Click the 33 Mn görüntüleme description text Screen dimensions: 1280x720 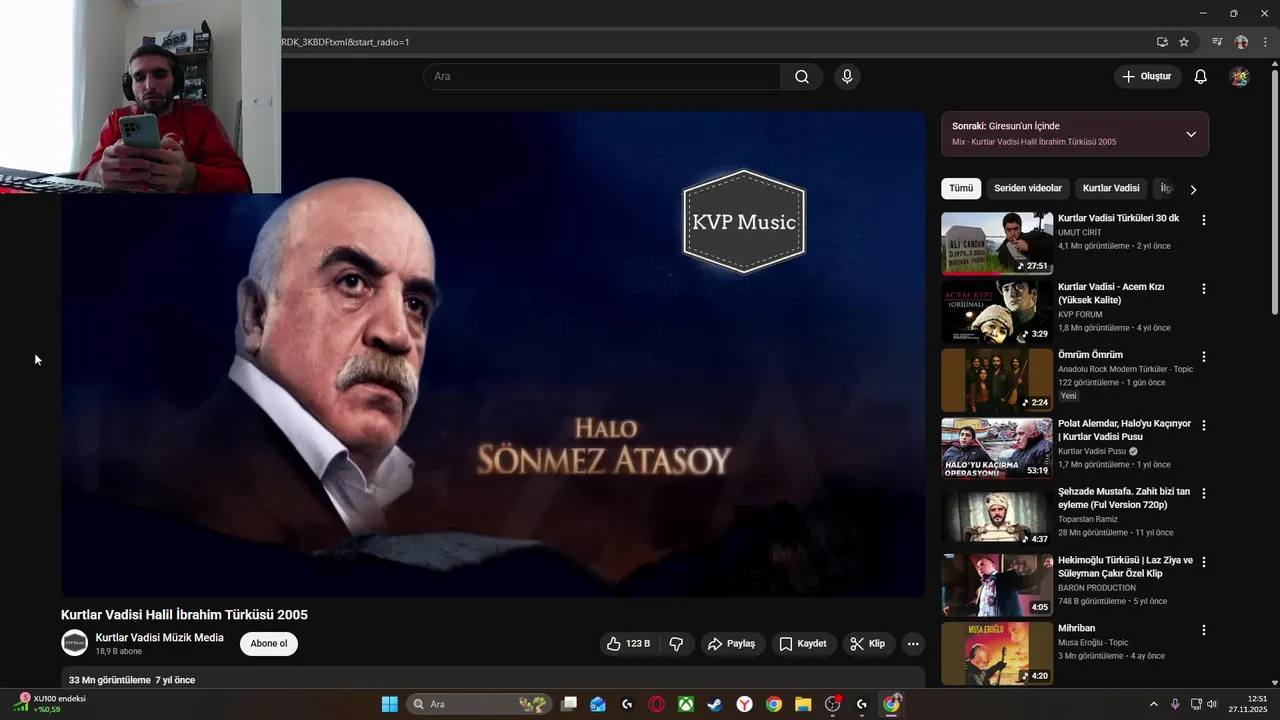tap(132, 680)
